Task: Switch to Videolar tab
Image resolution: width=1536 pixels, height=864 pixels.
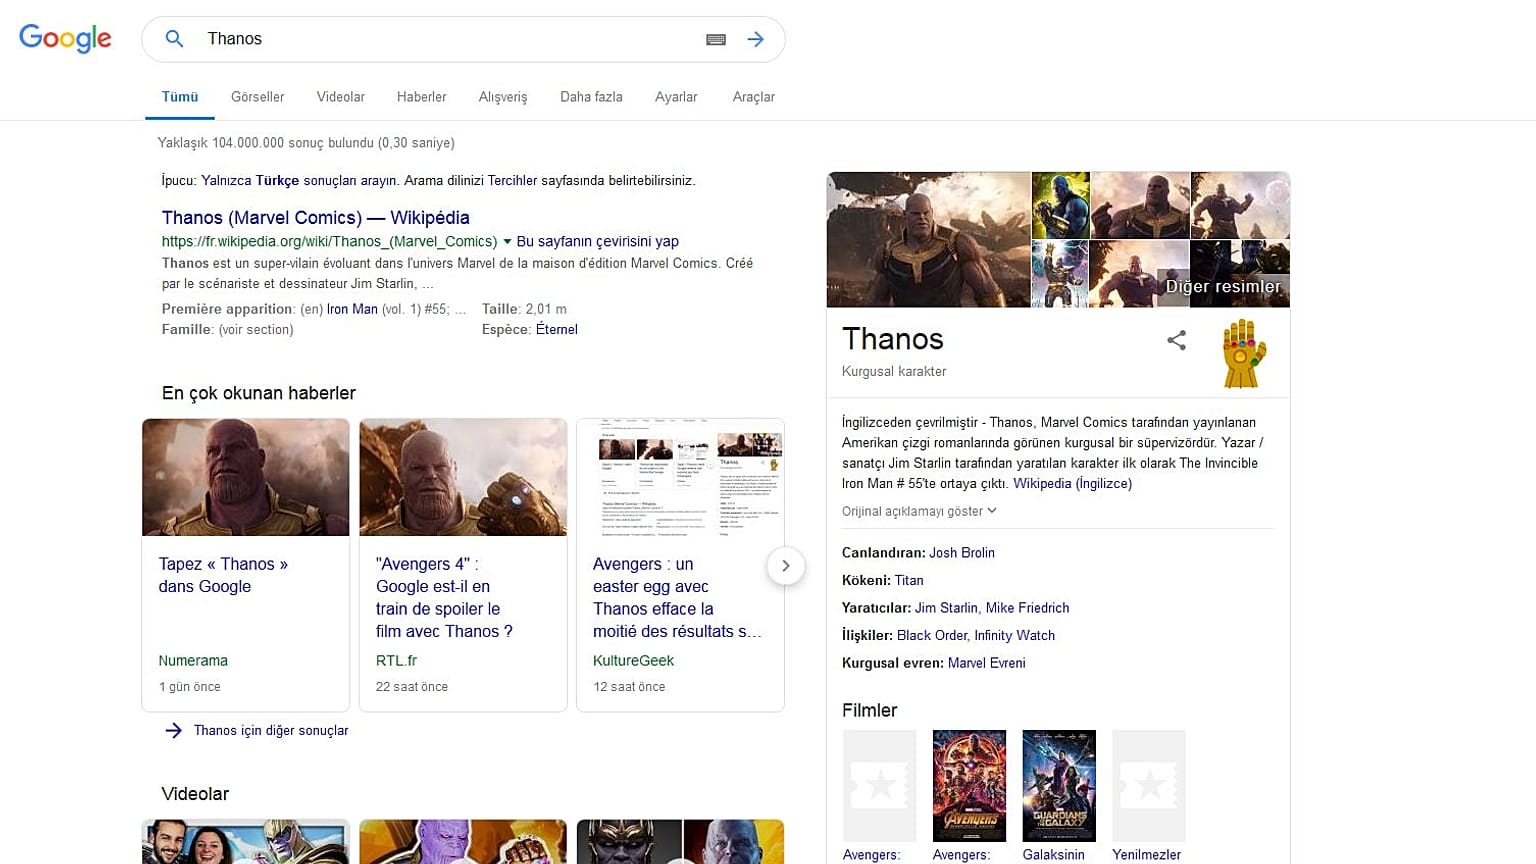Action: tap(341, 97)
